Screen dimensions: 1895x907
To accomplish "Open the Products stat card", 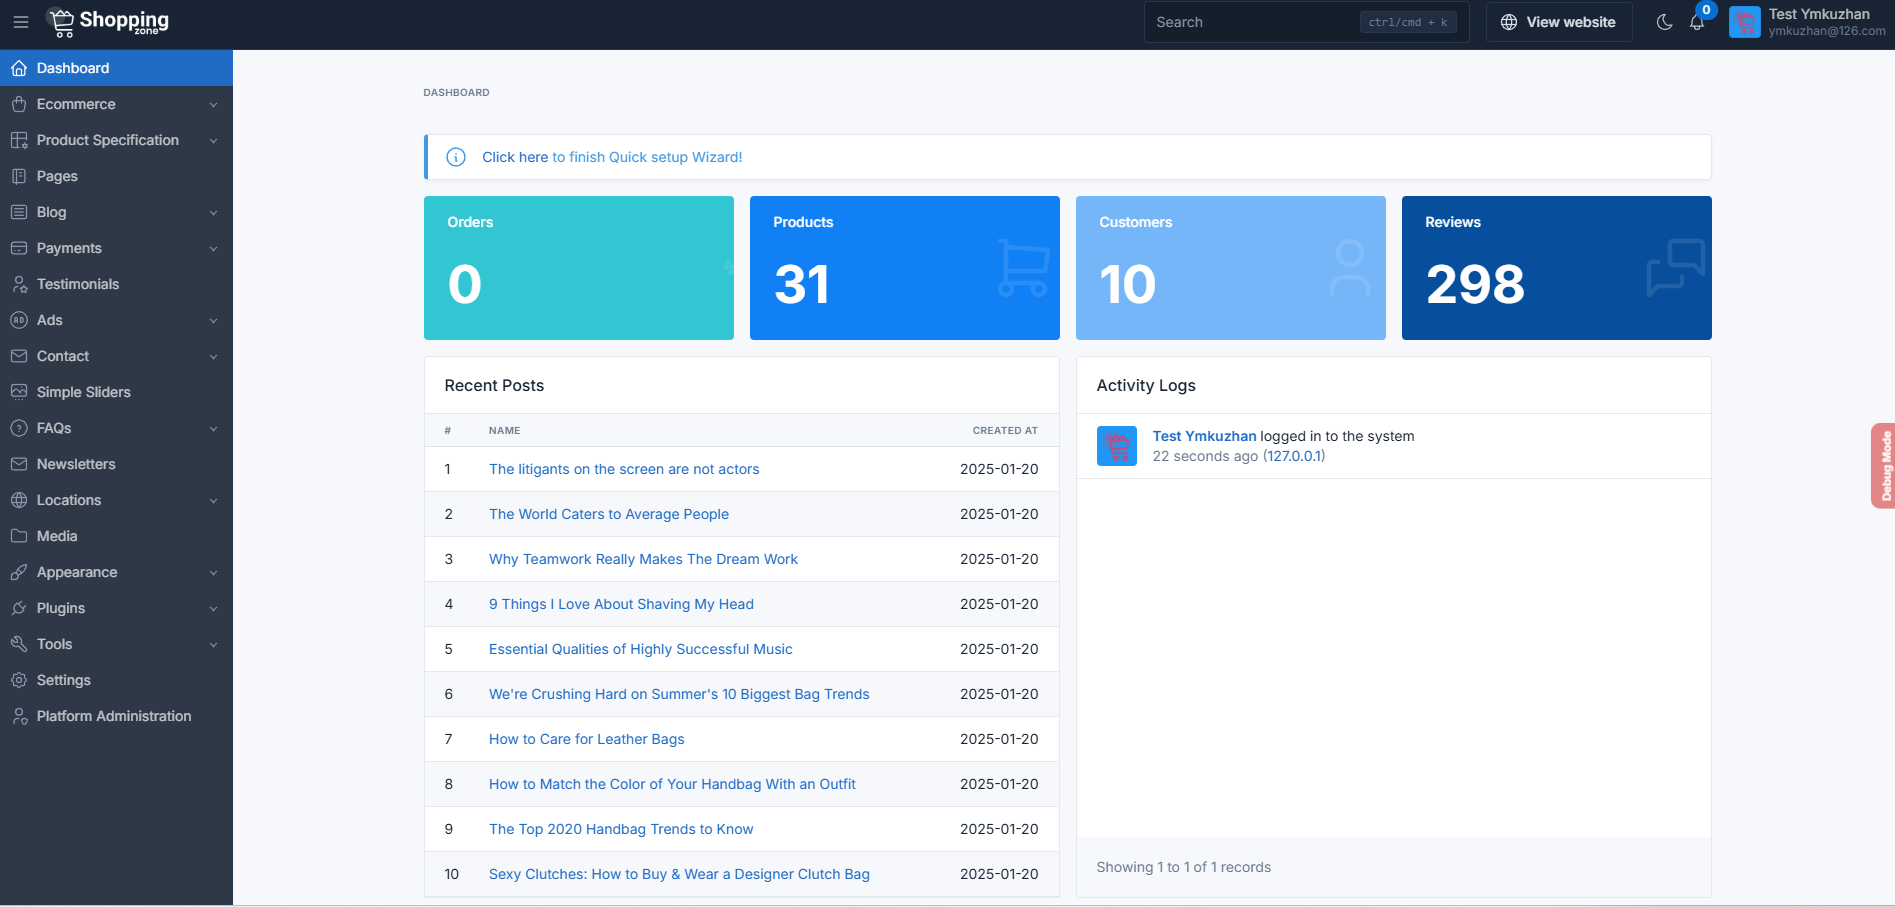I will (904, 268).
